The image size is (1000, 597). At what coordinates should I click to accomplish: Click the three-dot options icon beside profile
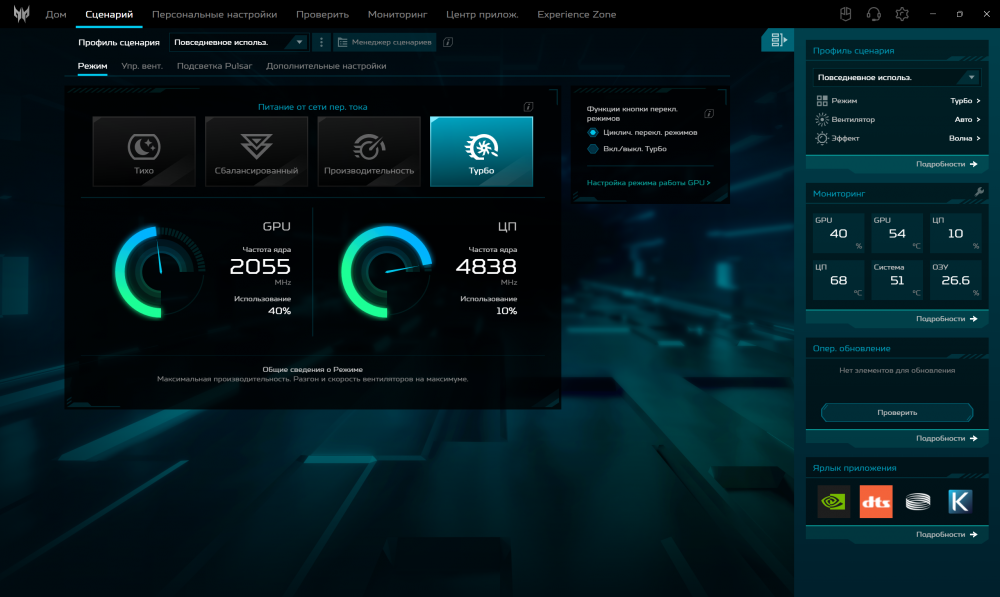[321, 42]
